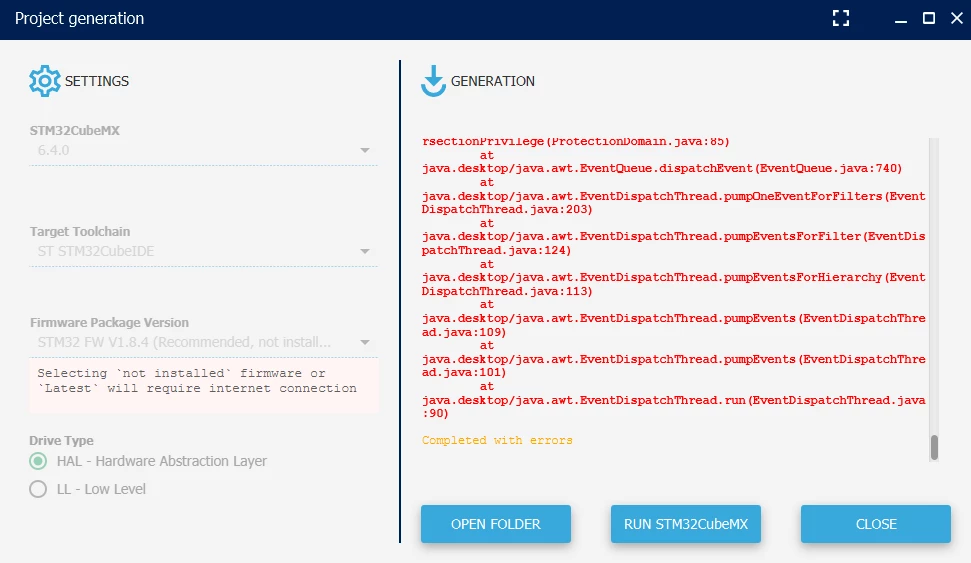
Task: Select HAL - Hardware Abstraction Layer radio button
Action: [x=38, y=461]
